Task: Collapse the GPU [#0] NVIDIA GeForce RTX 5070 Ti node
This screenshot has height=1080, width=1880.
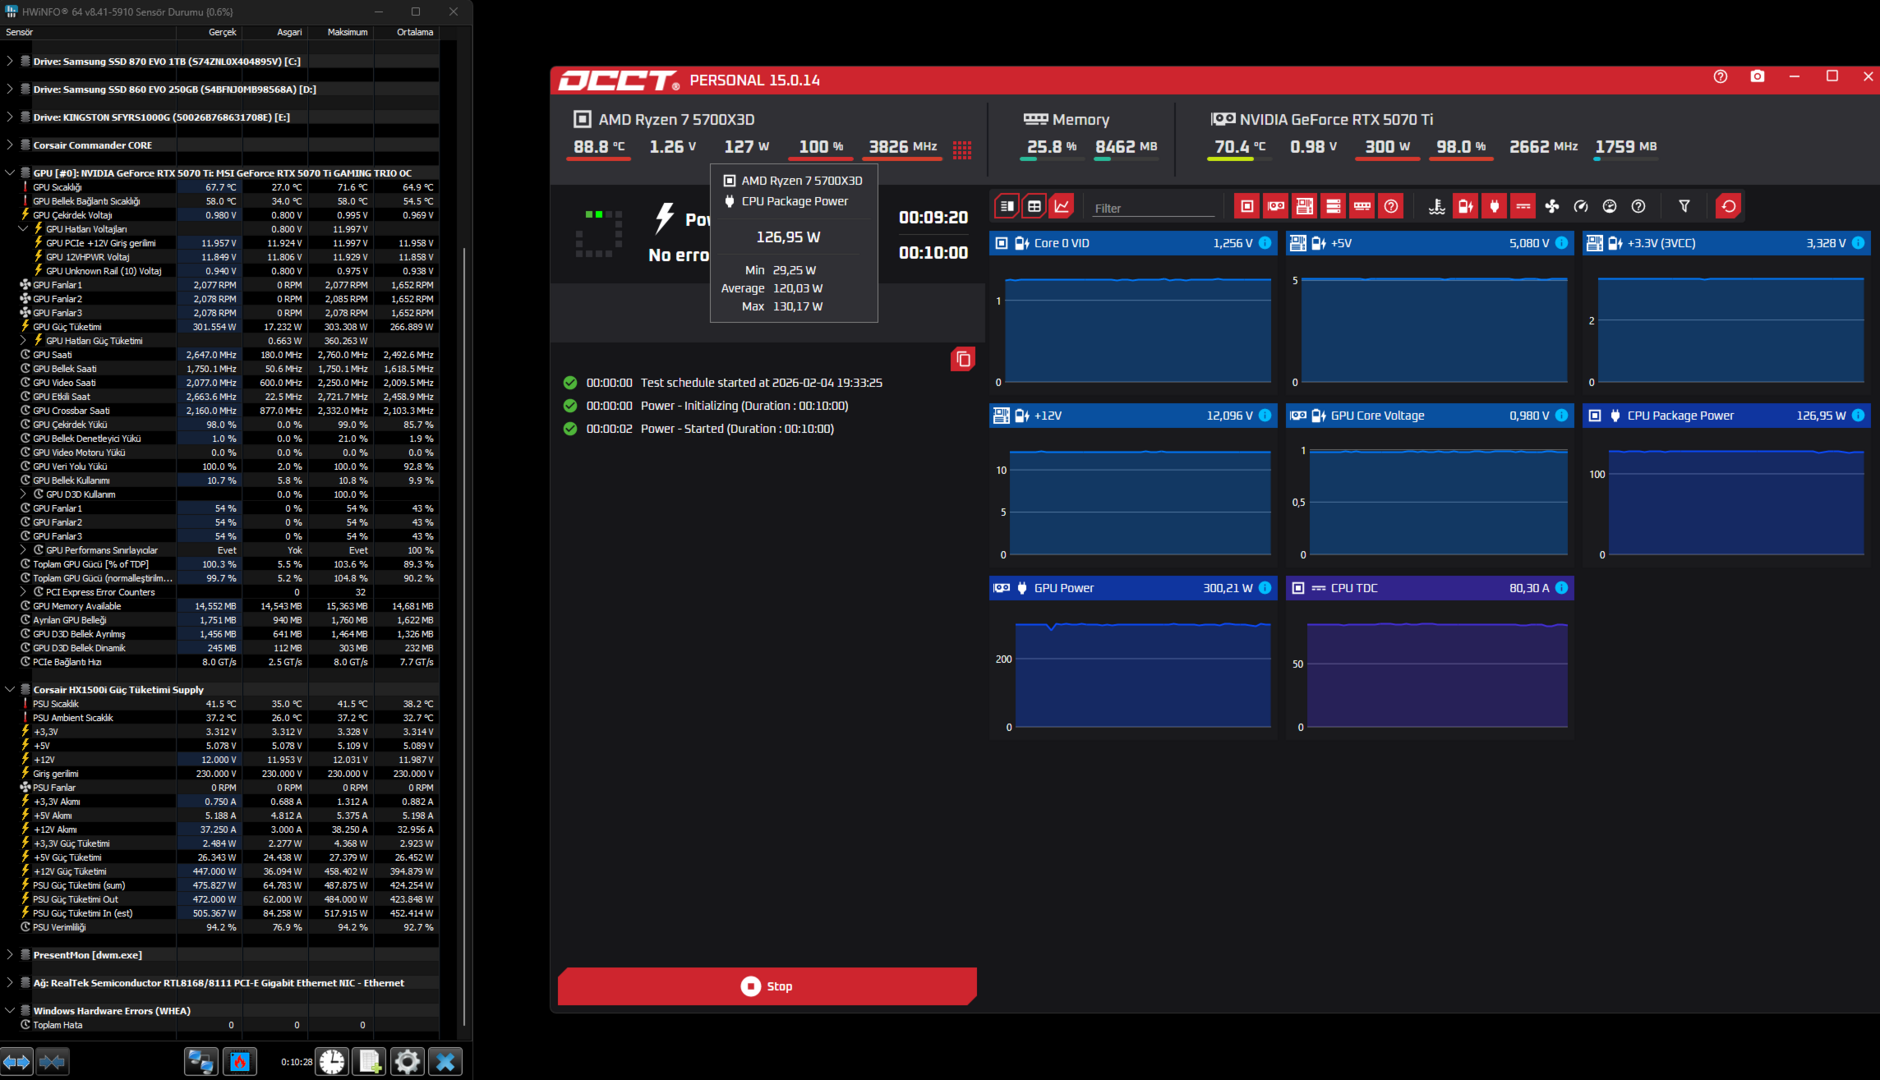Action: pyautogui.click(x=10, y=173)
